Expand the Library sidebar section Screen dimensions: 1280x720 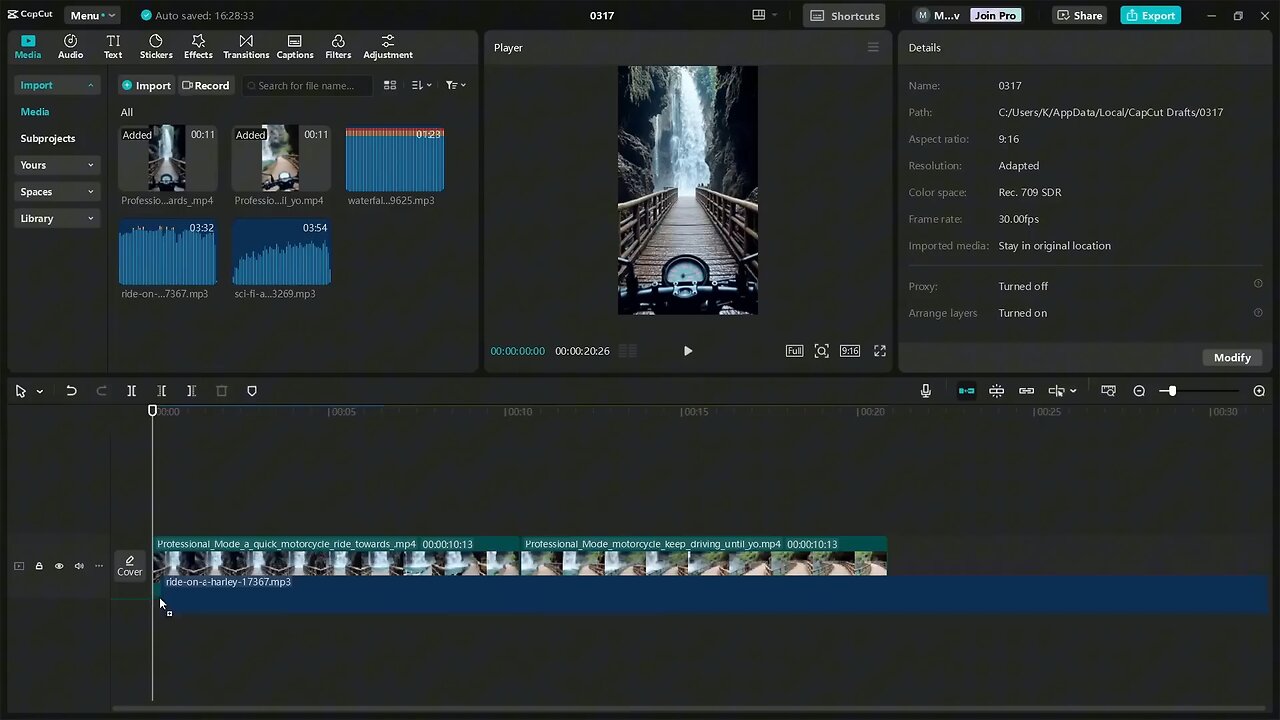point(57,218)
